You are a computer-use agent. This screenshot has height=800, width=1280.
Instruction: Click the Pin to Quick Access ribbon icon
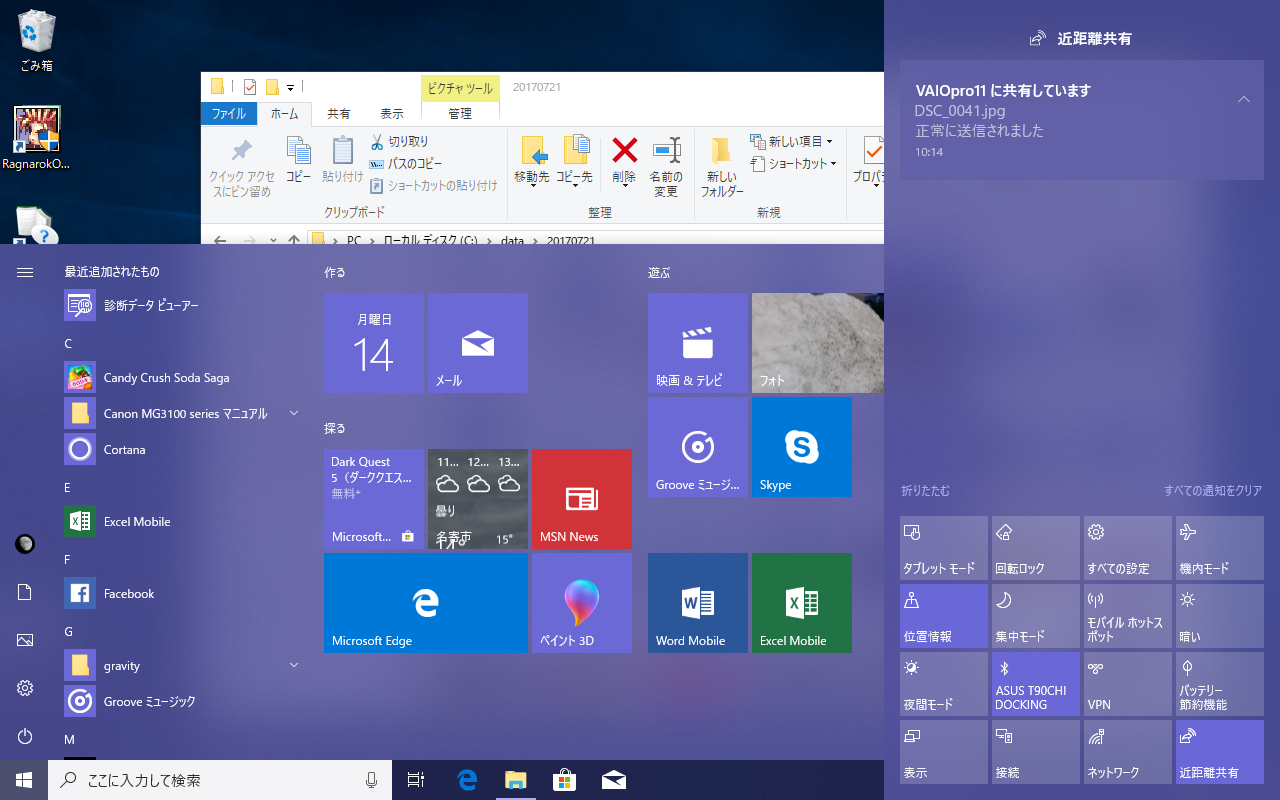(241, 167)
